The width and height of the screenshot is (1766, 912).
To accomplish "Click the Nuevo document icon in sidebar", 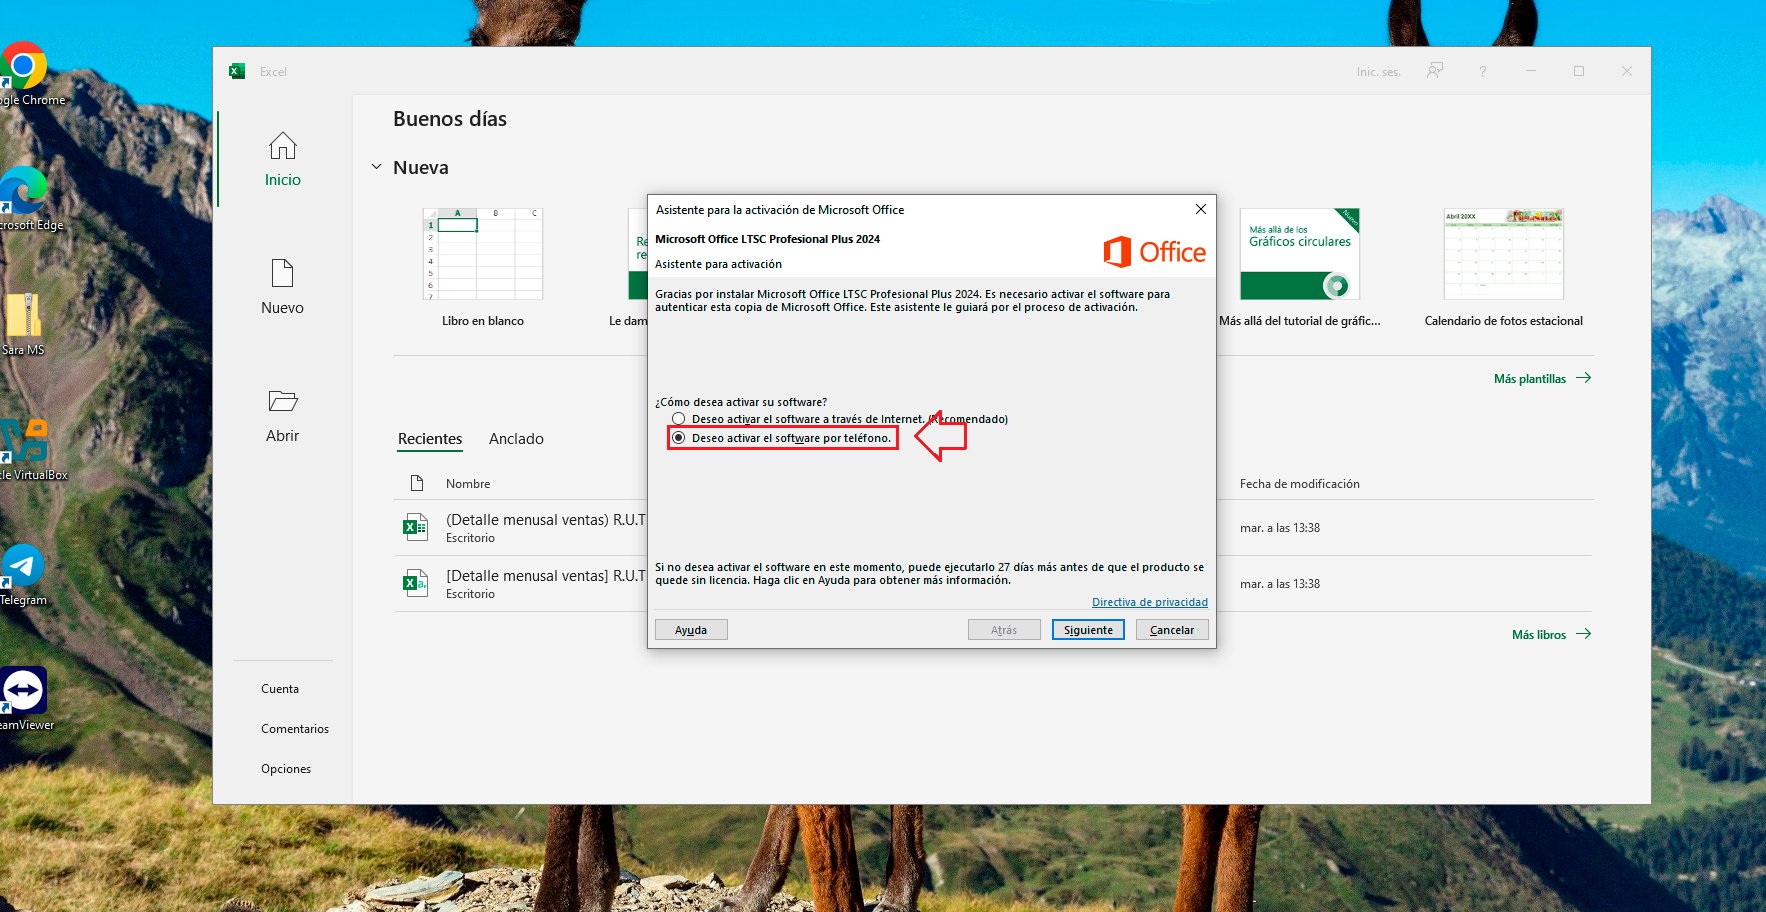I will point(282,274).
